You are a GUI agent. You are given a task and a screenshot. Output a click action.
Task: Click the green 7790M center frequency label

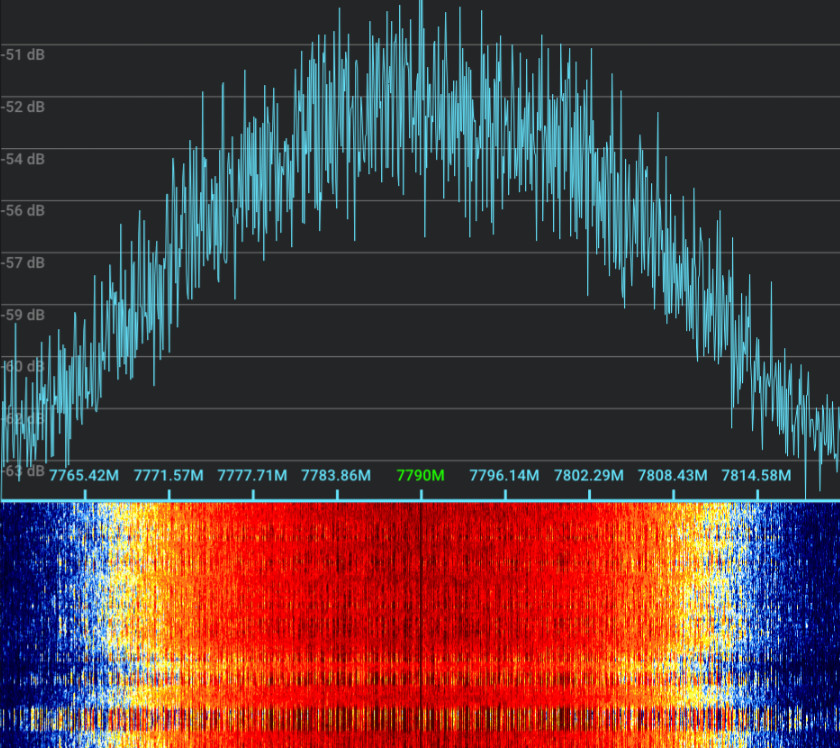[420, 475]
